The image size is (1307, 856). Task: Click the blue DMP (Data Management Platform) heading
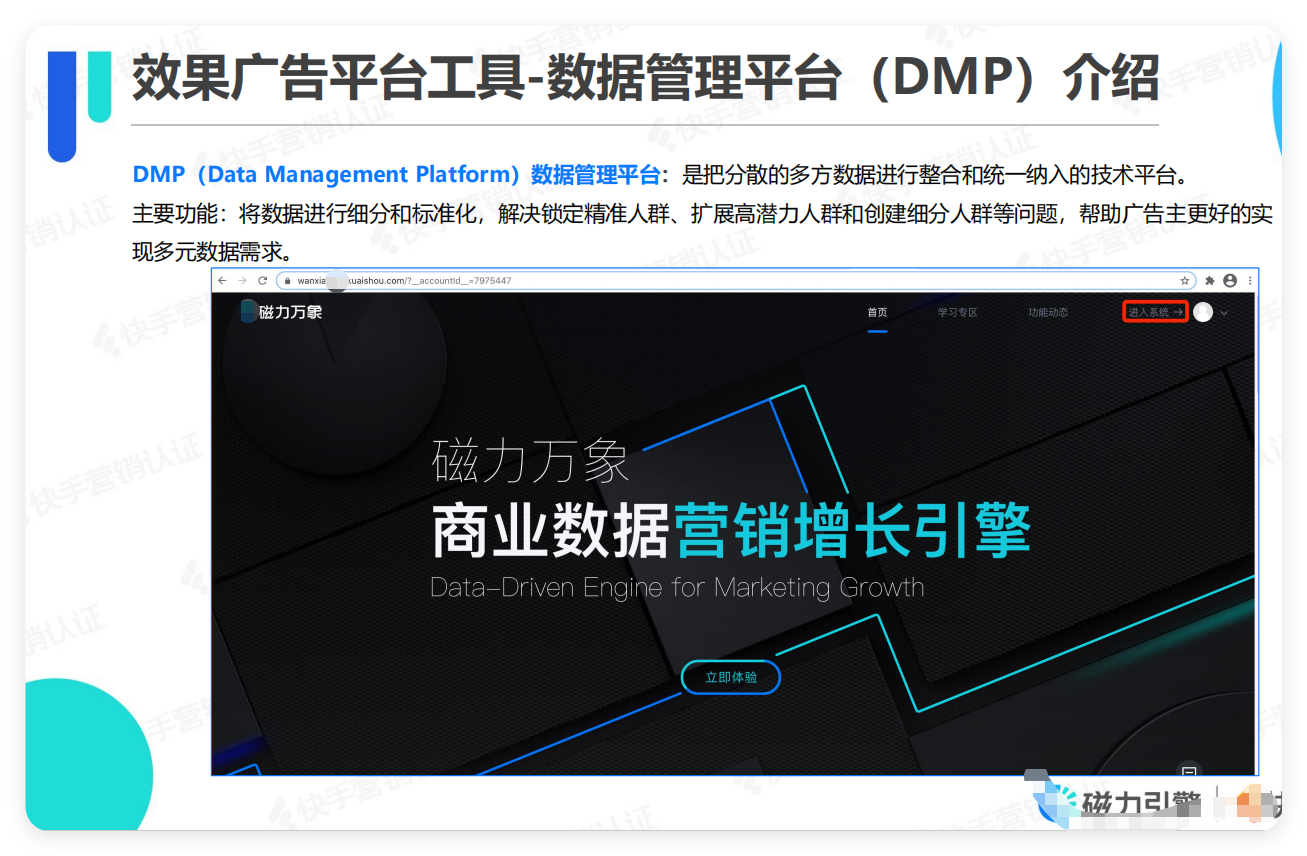tap(396, 175)
